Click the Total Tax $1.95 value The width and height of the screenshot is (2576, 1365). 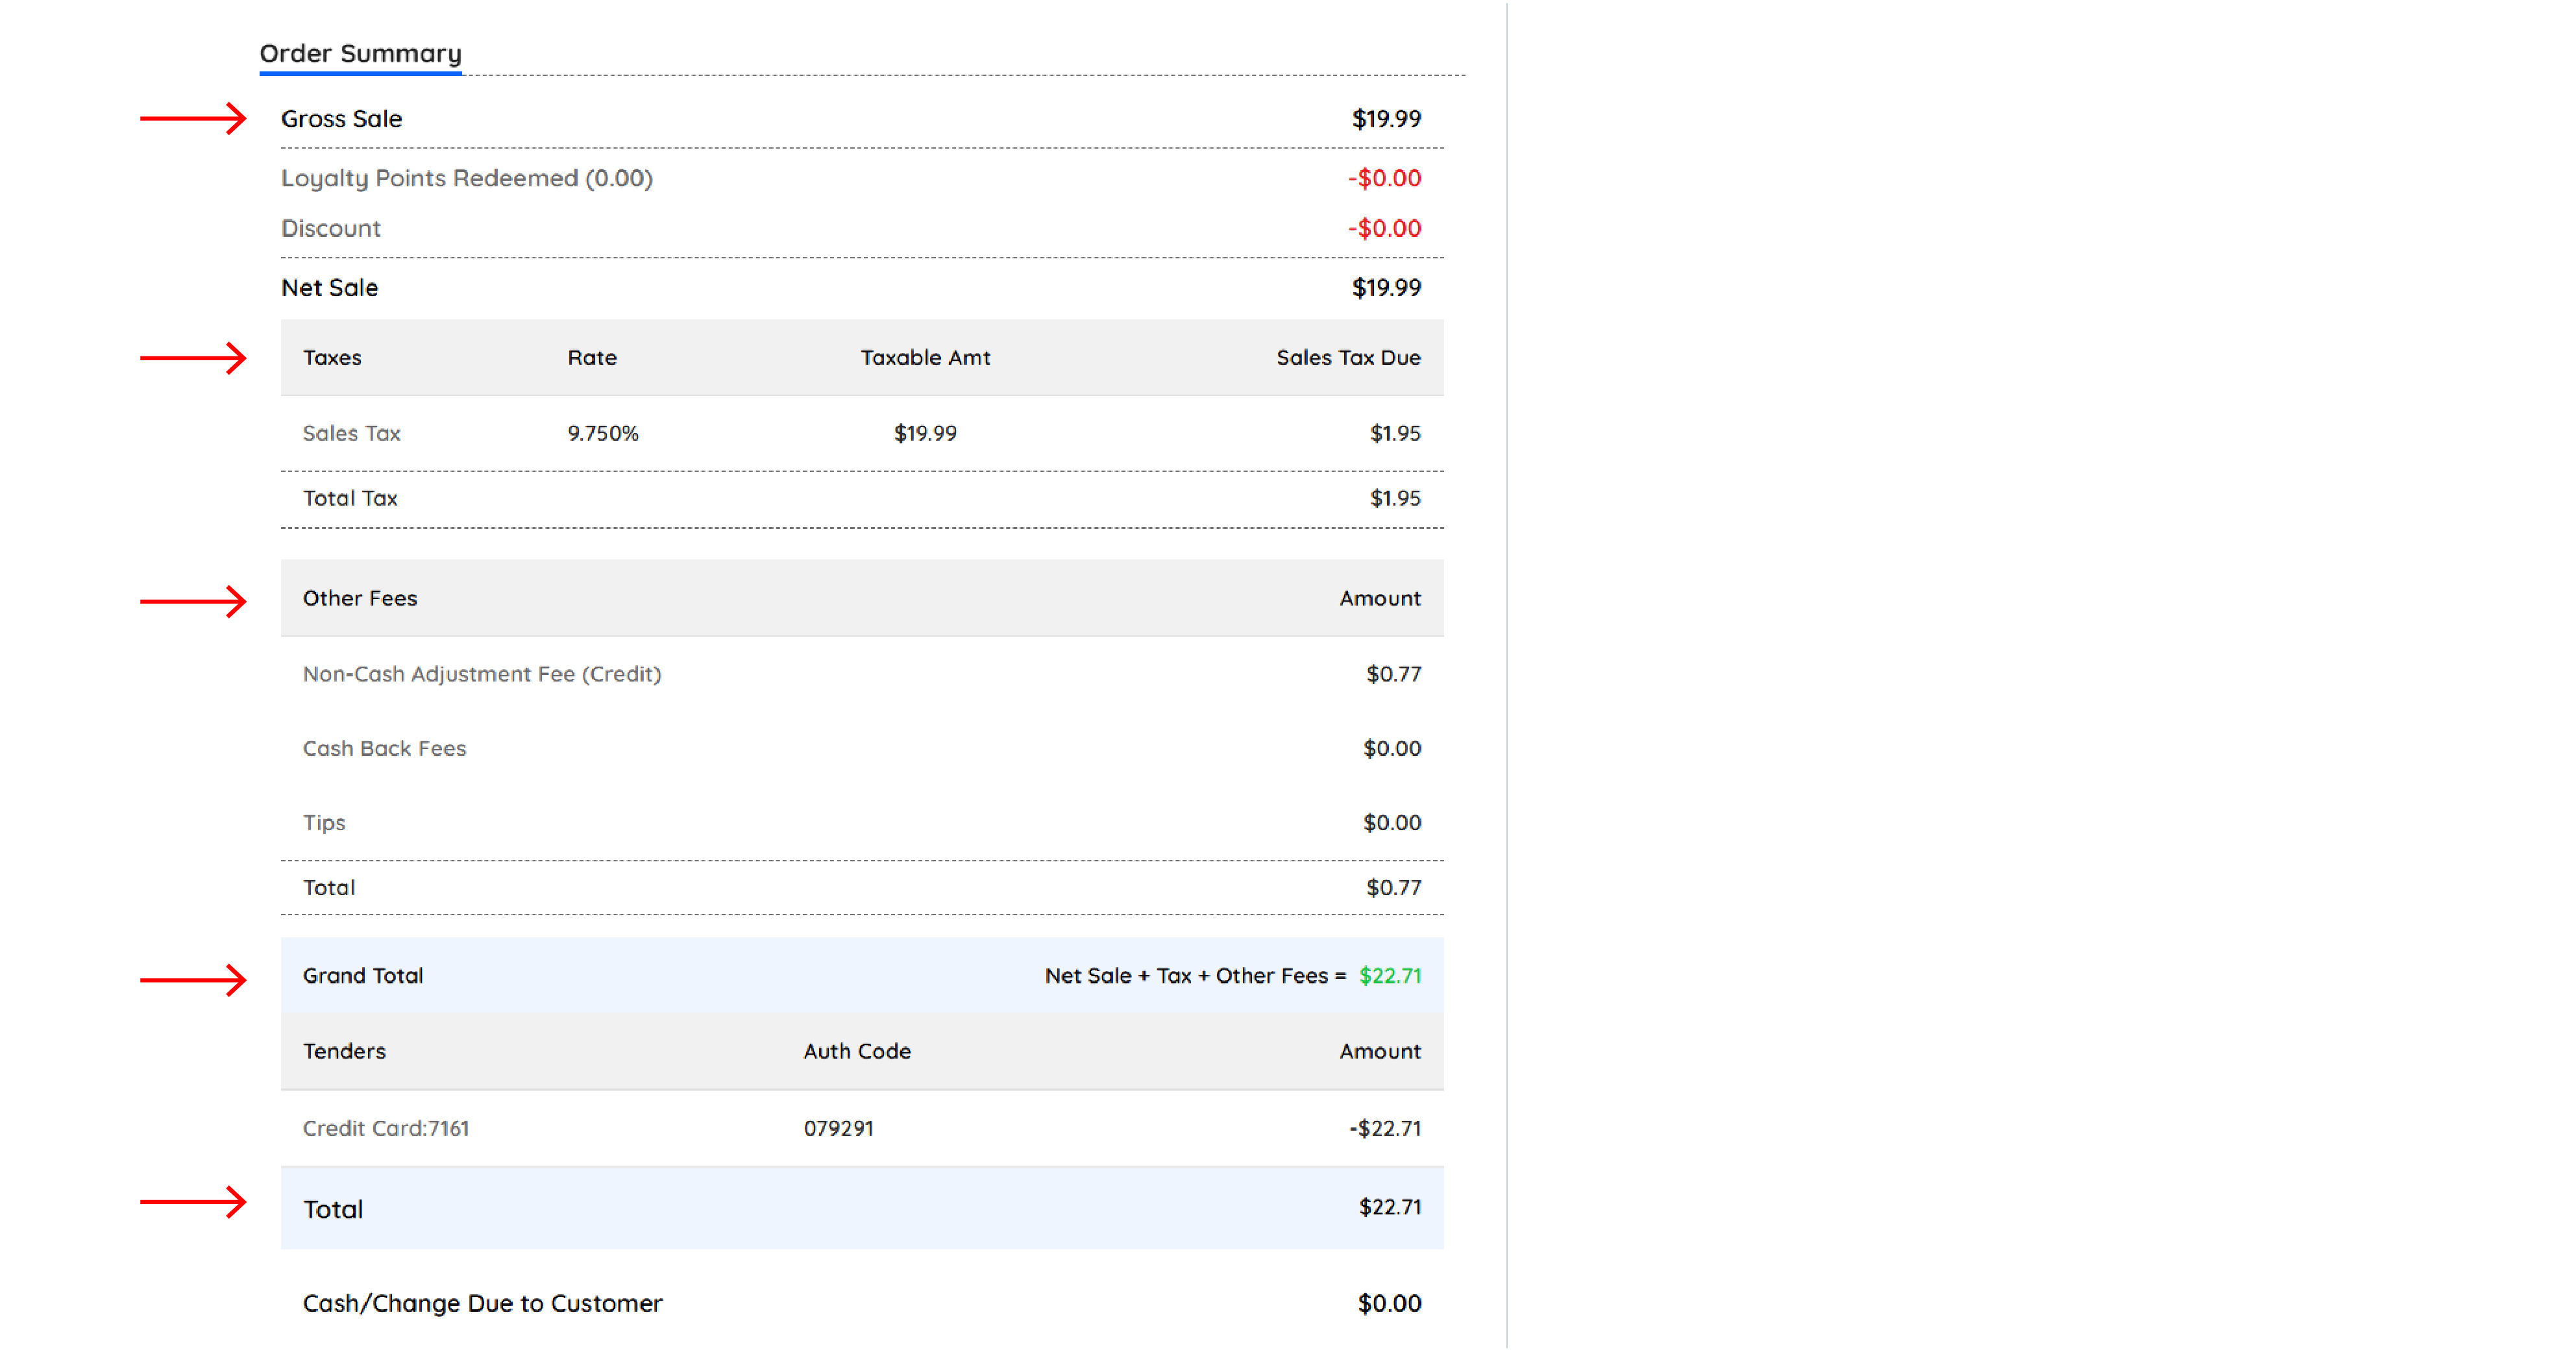point(1395,498)
